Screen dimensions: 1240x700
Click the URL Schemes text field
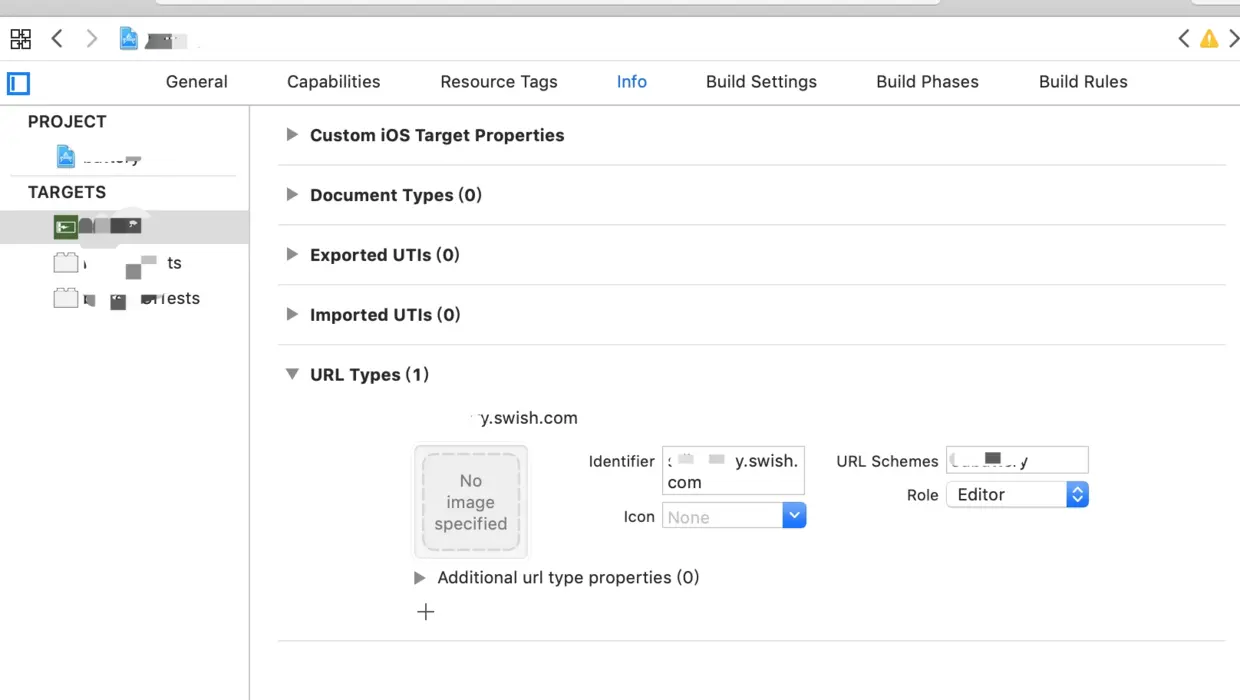(1017, 460)
